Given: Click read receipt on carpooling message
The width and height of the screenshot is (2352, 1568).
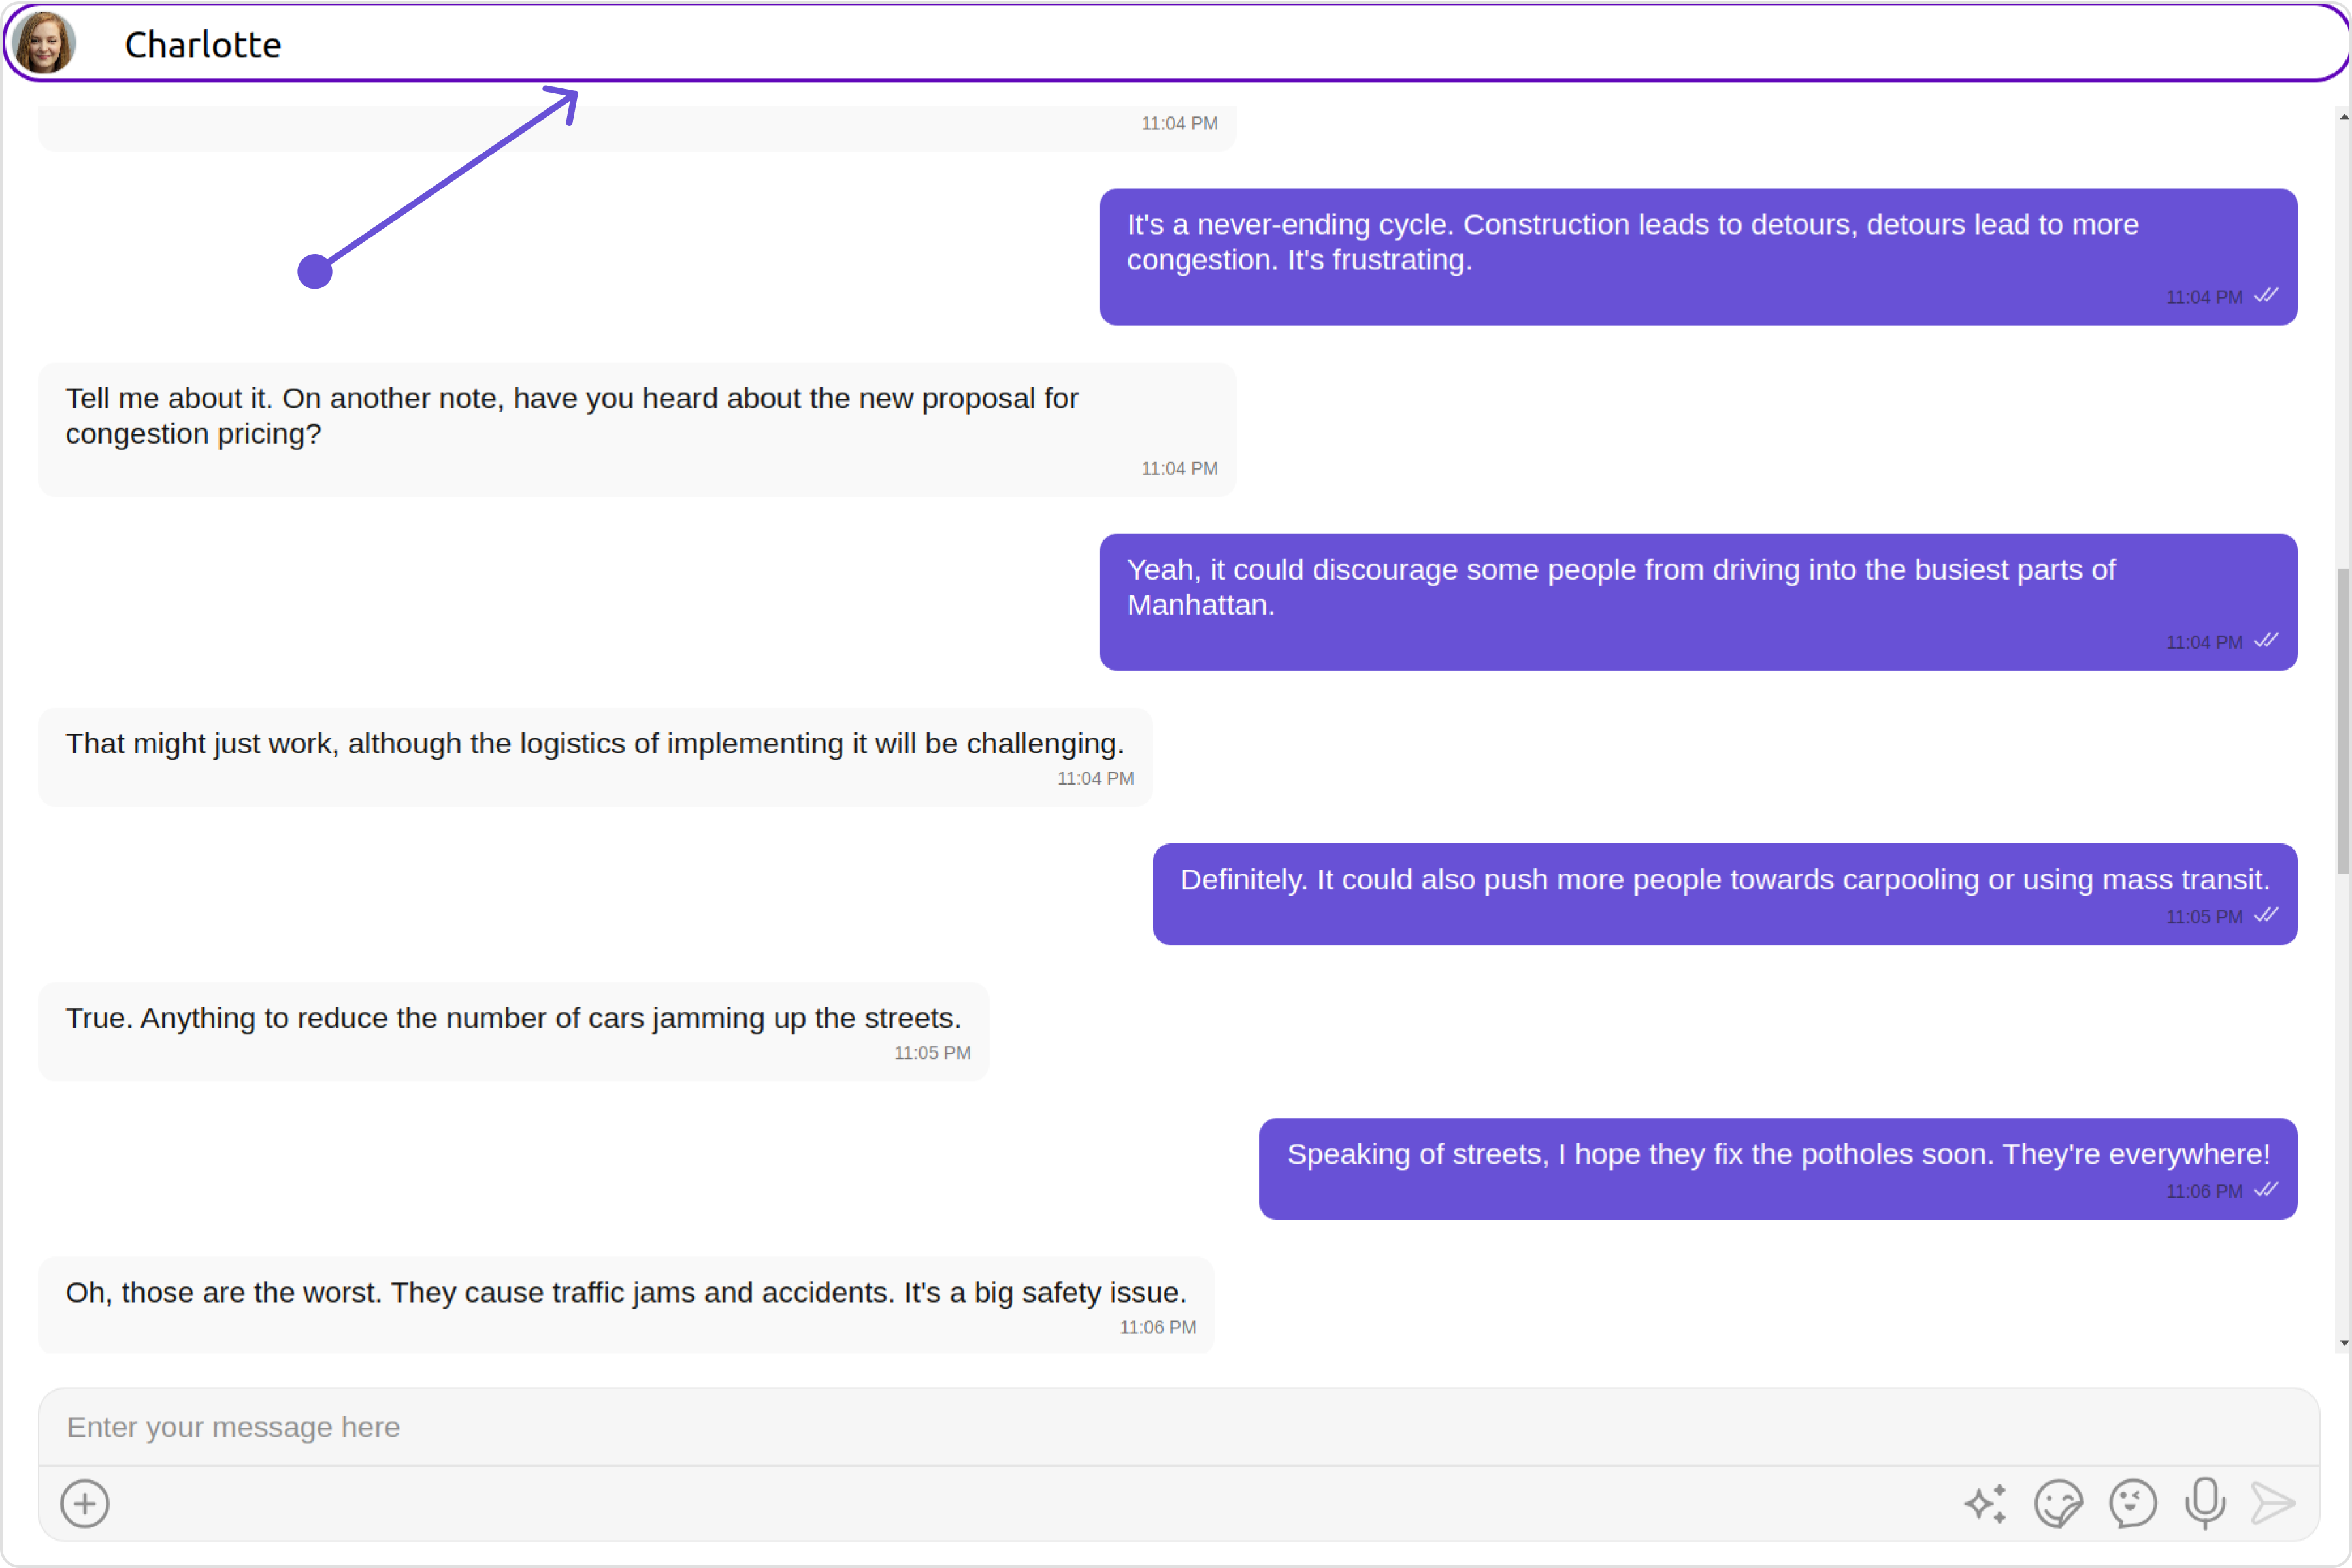Looking at the screenshot, I should tap(2266, 915).
